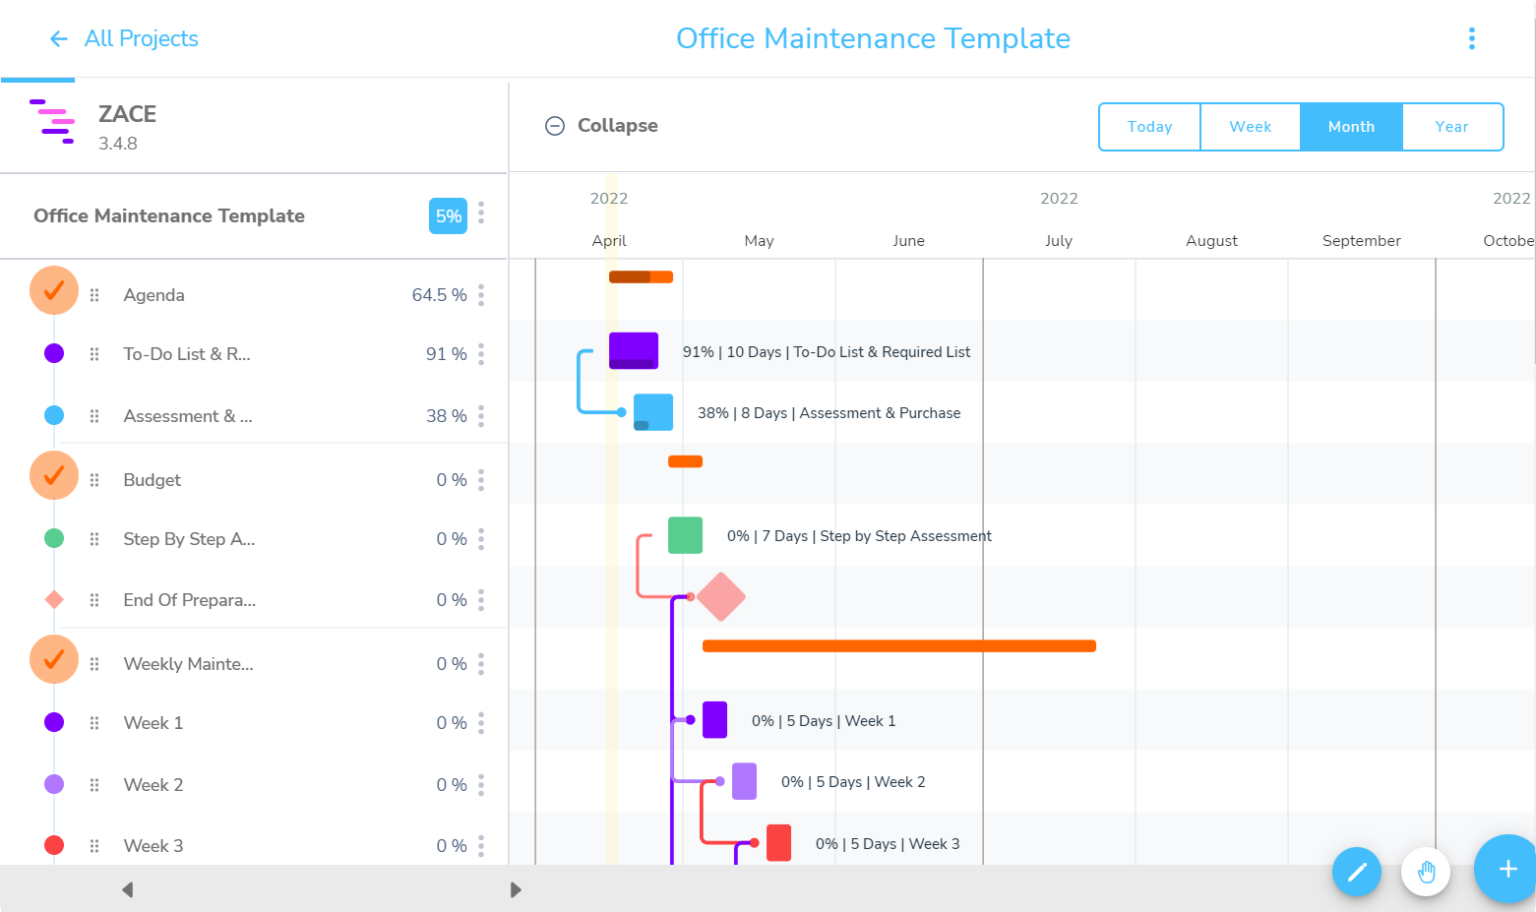This screenshot has height=912, width=1536.
Task: Click the purple status dot beside To-Do List
Action: click(x=54, y=353)
